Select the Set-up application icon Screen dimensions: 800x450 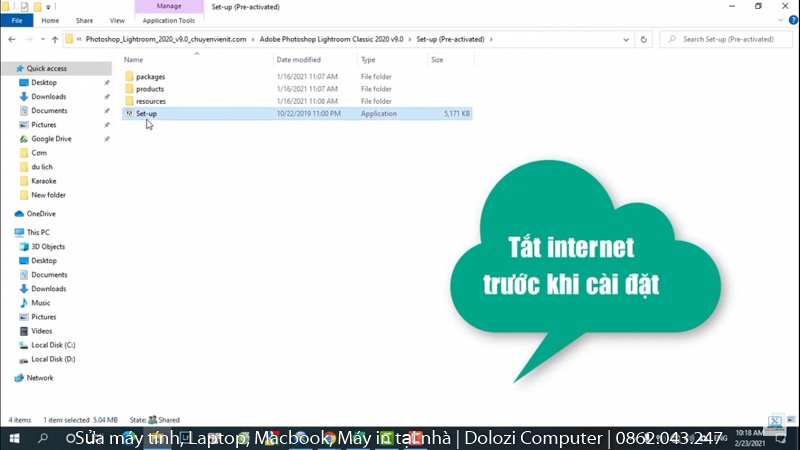129,113
